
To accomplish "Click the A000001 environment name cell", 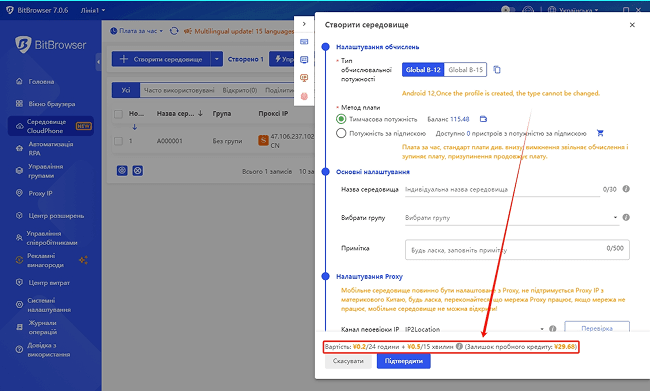I will click(x=170, y=141).
